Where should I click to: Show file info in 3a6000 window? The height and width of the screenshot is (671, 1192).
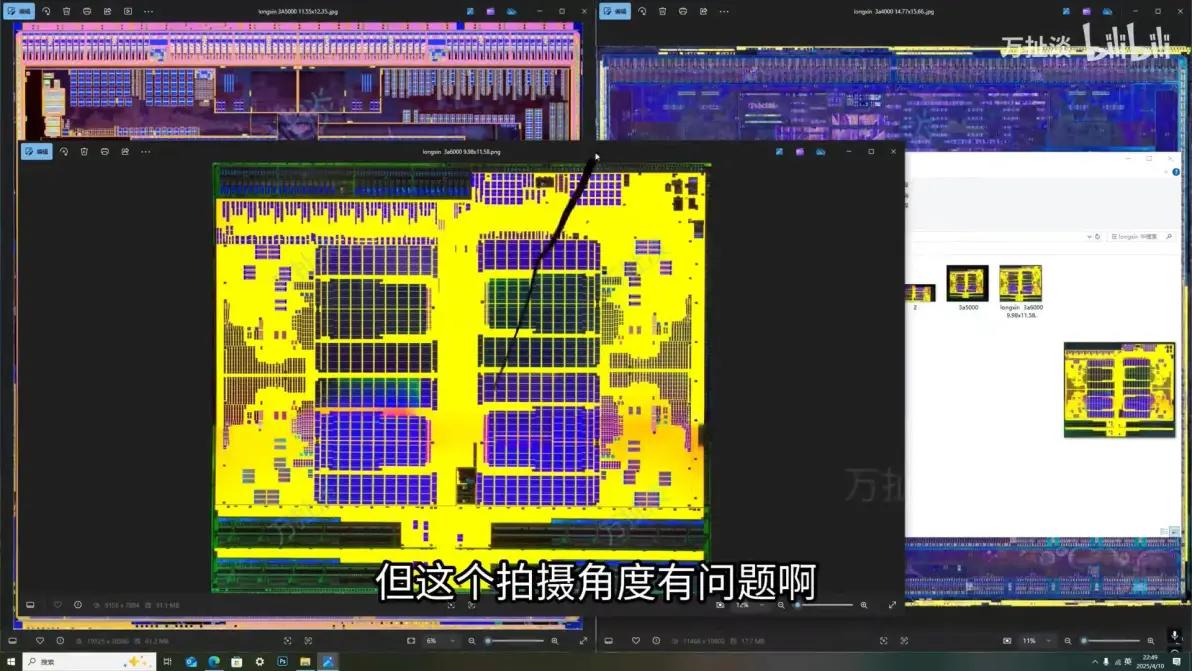(x=78, y=605)
